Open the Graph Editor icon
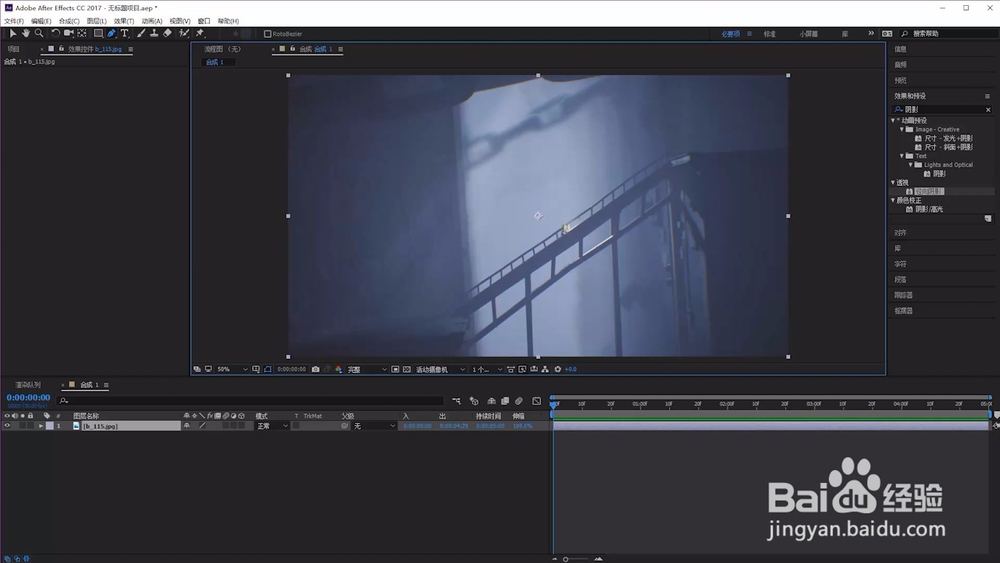 point(536,401)
